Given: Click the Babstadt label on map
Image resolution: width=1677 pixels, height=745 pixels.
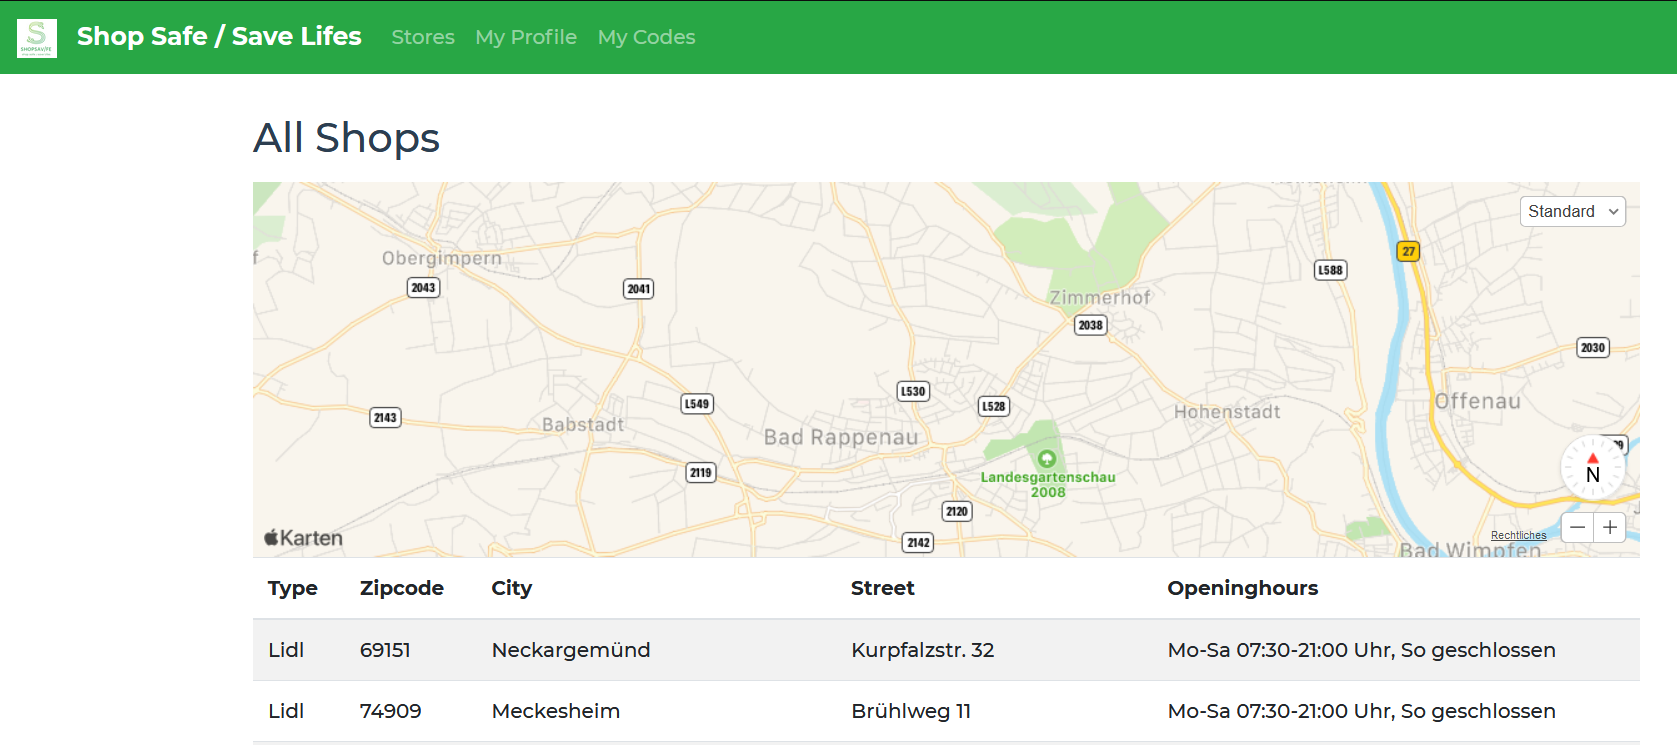Looking at the screenshot, I should click(583, 424).
